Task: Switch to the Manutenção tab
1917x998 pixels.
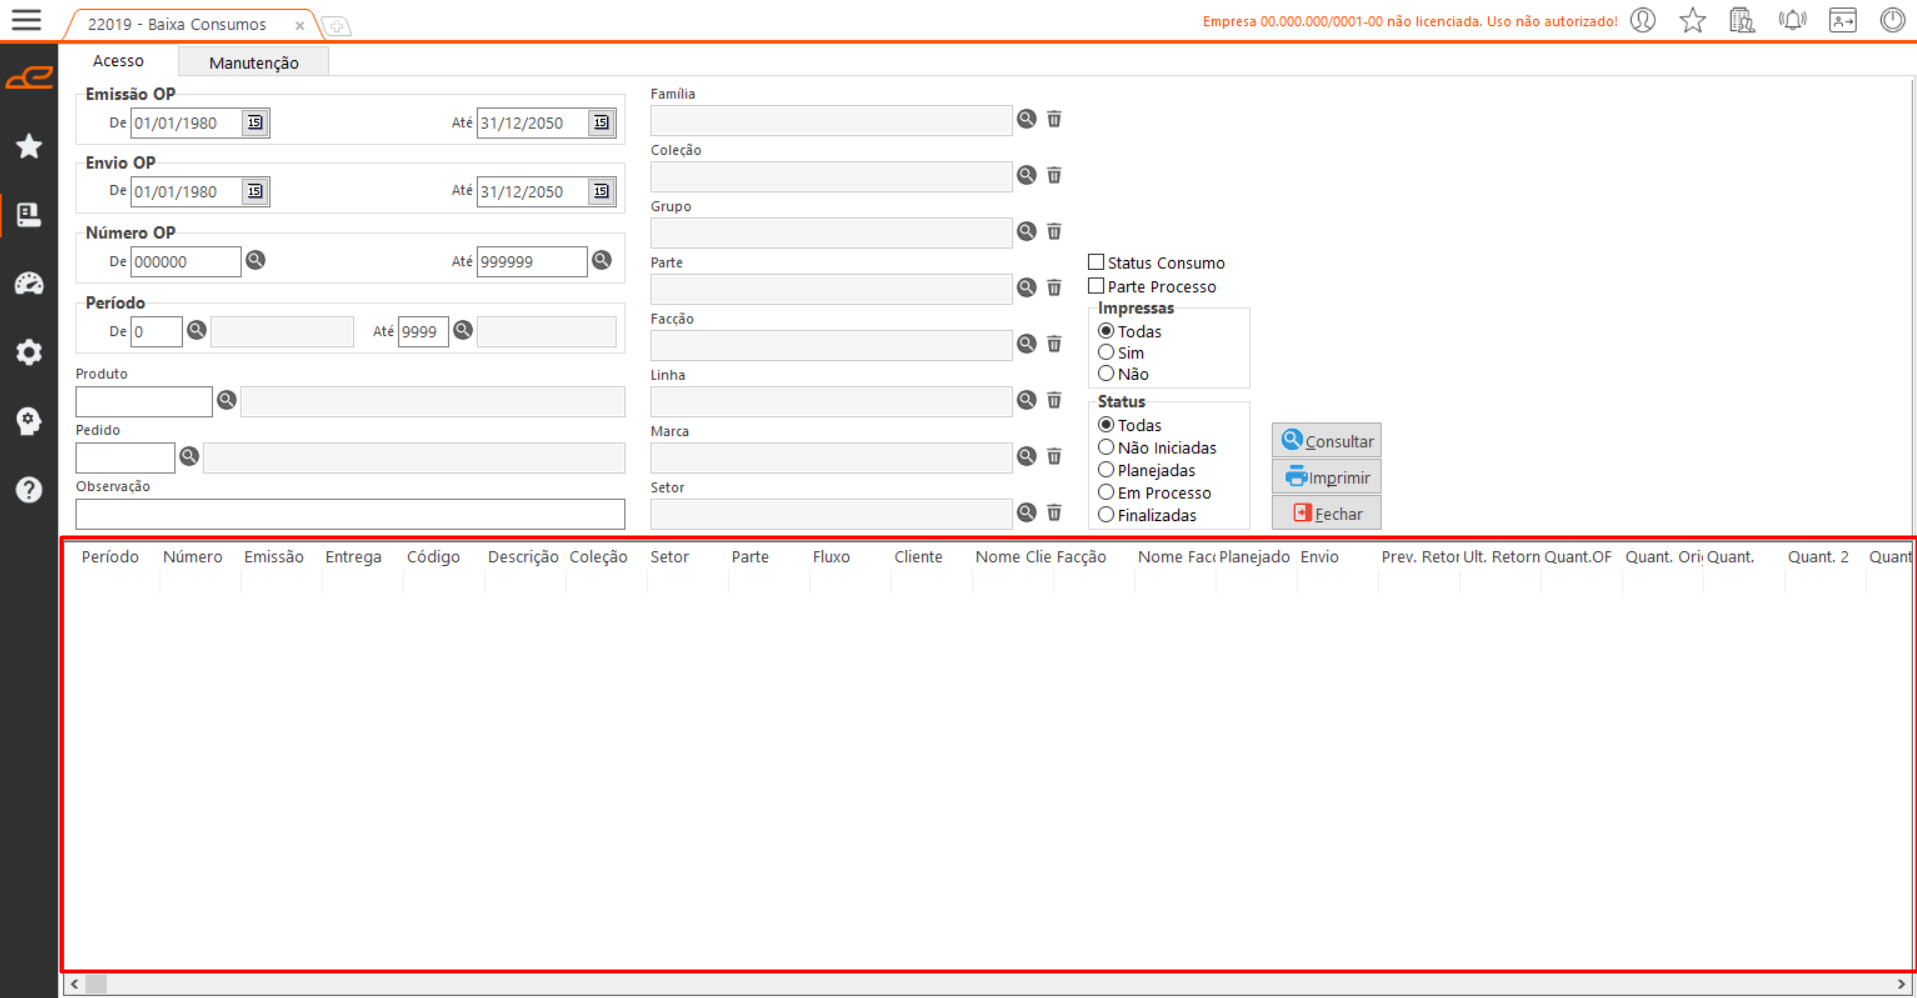Action: (253, 62)
